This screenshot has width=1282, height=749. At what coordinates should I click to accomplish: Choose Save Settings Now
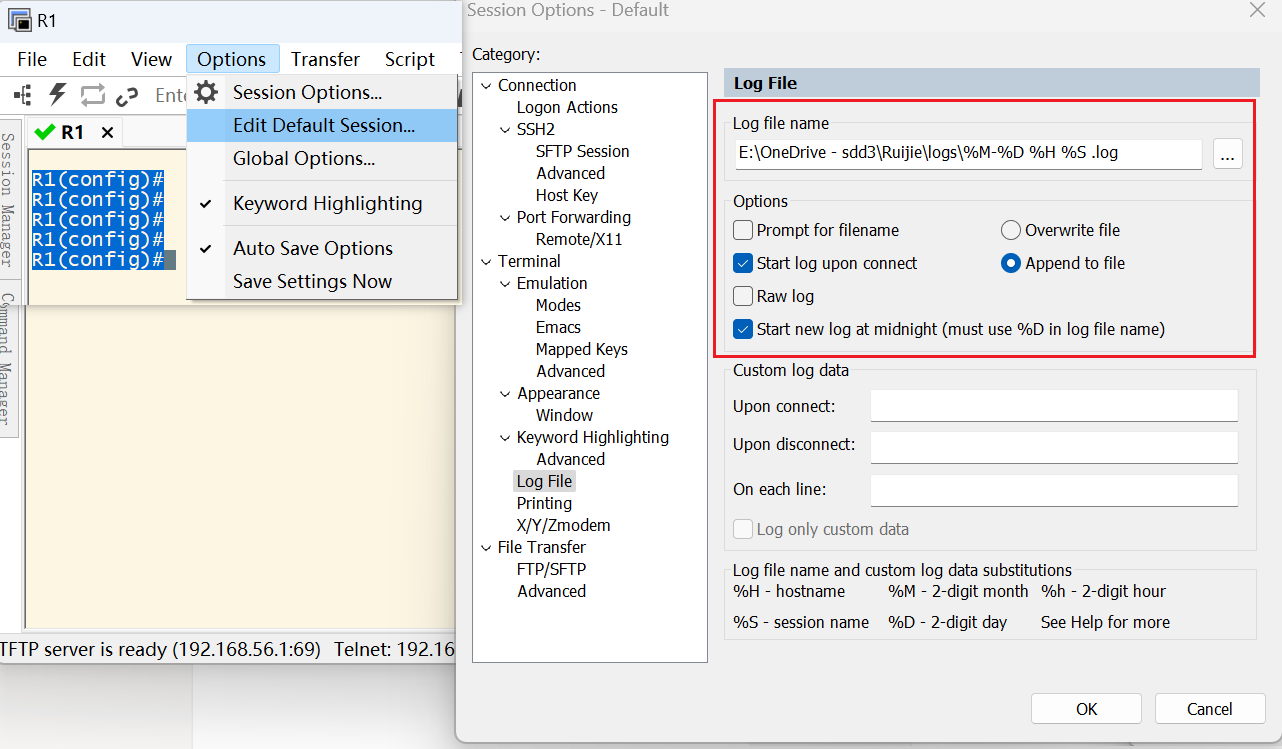click(x=322, y=281)
